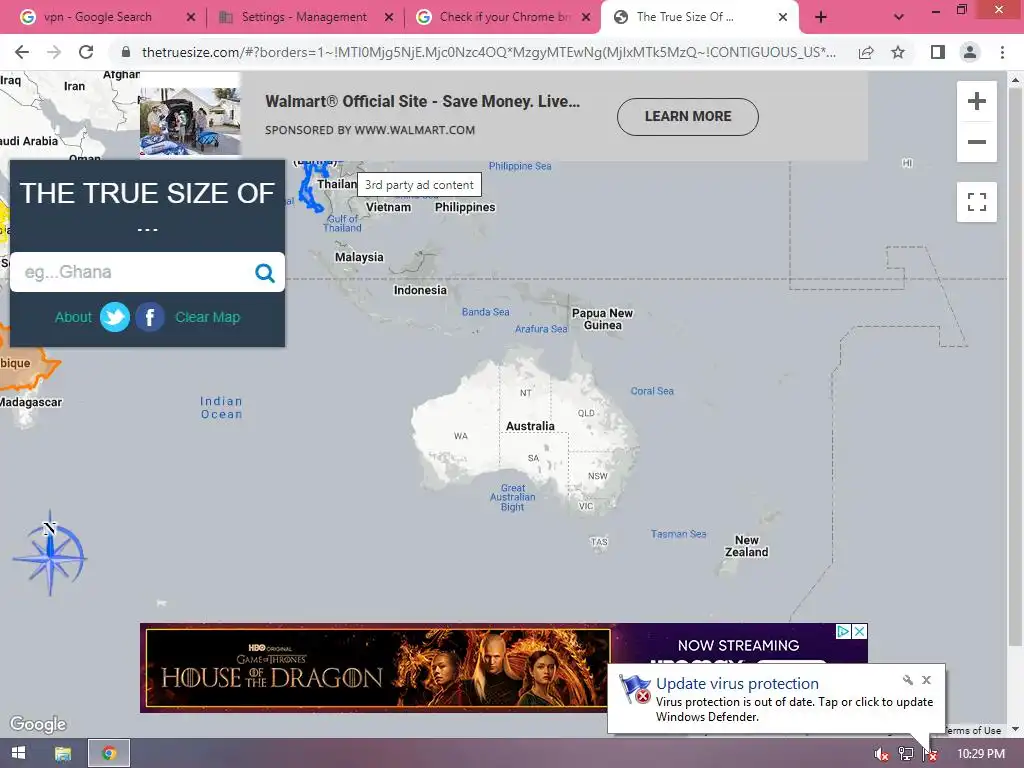The image size is (1024, 768).
Task: Go forward in browser history
Action: [54, 52]
